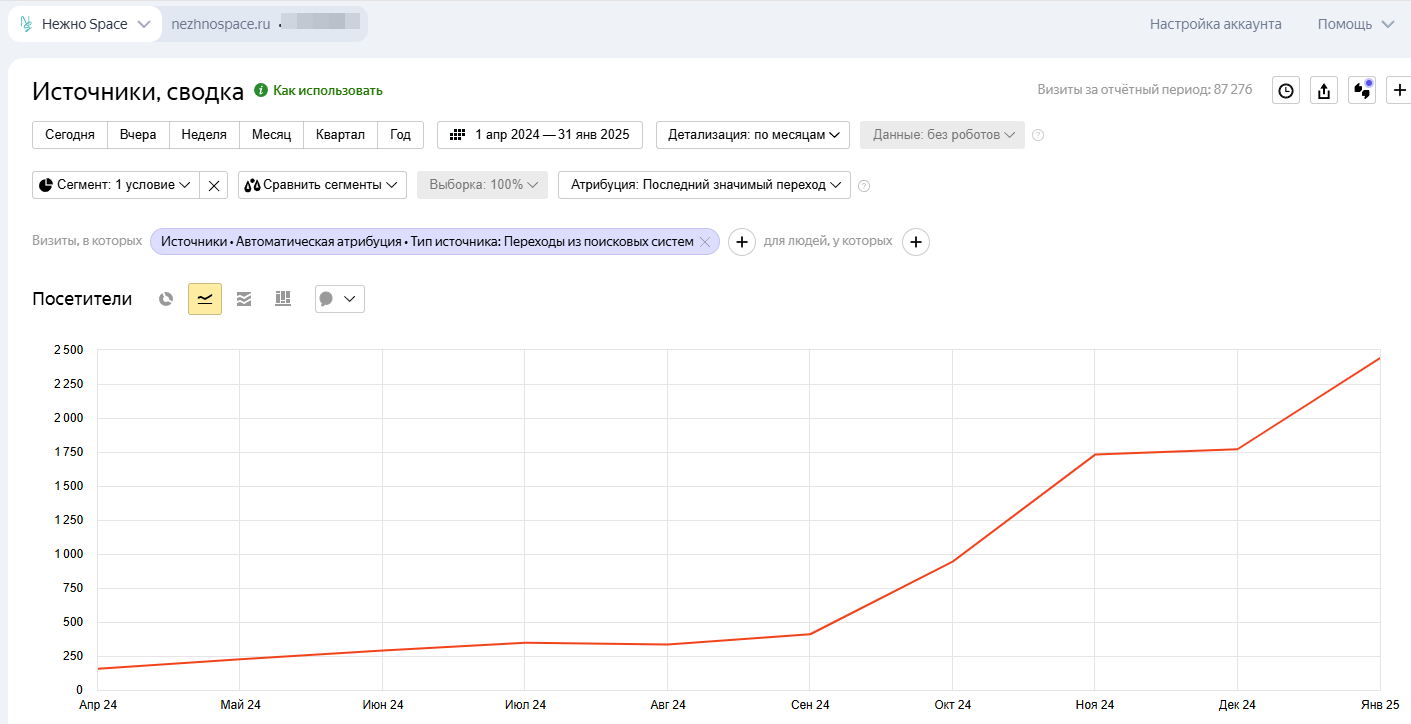Select the line chart view icon

click(x=205, y=299)
